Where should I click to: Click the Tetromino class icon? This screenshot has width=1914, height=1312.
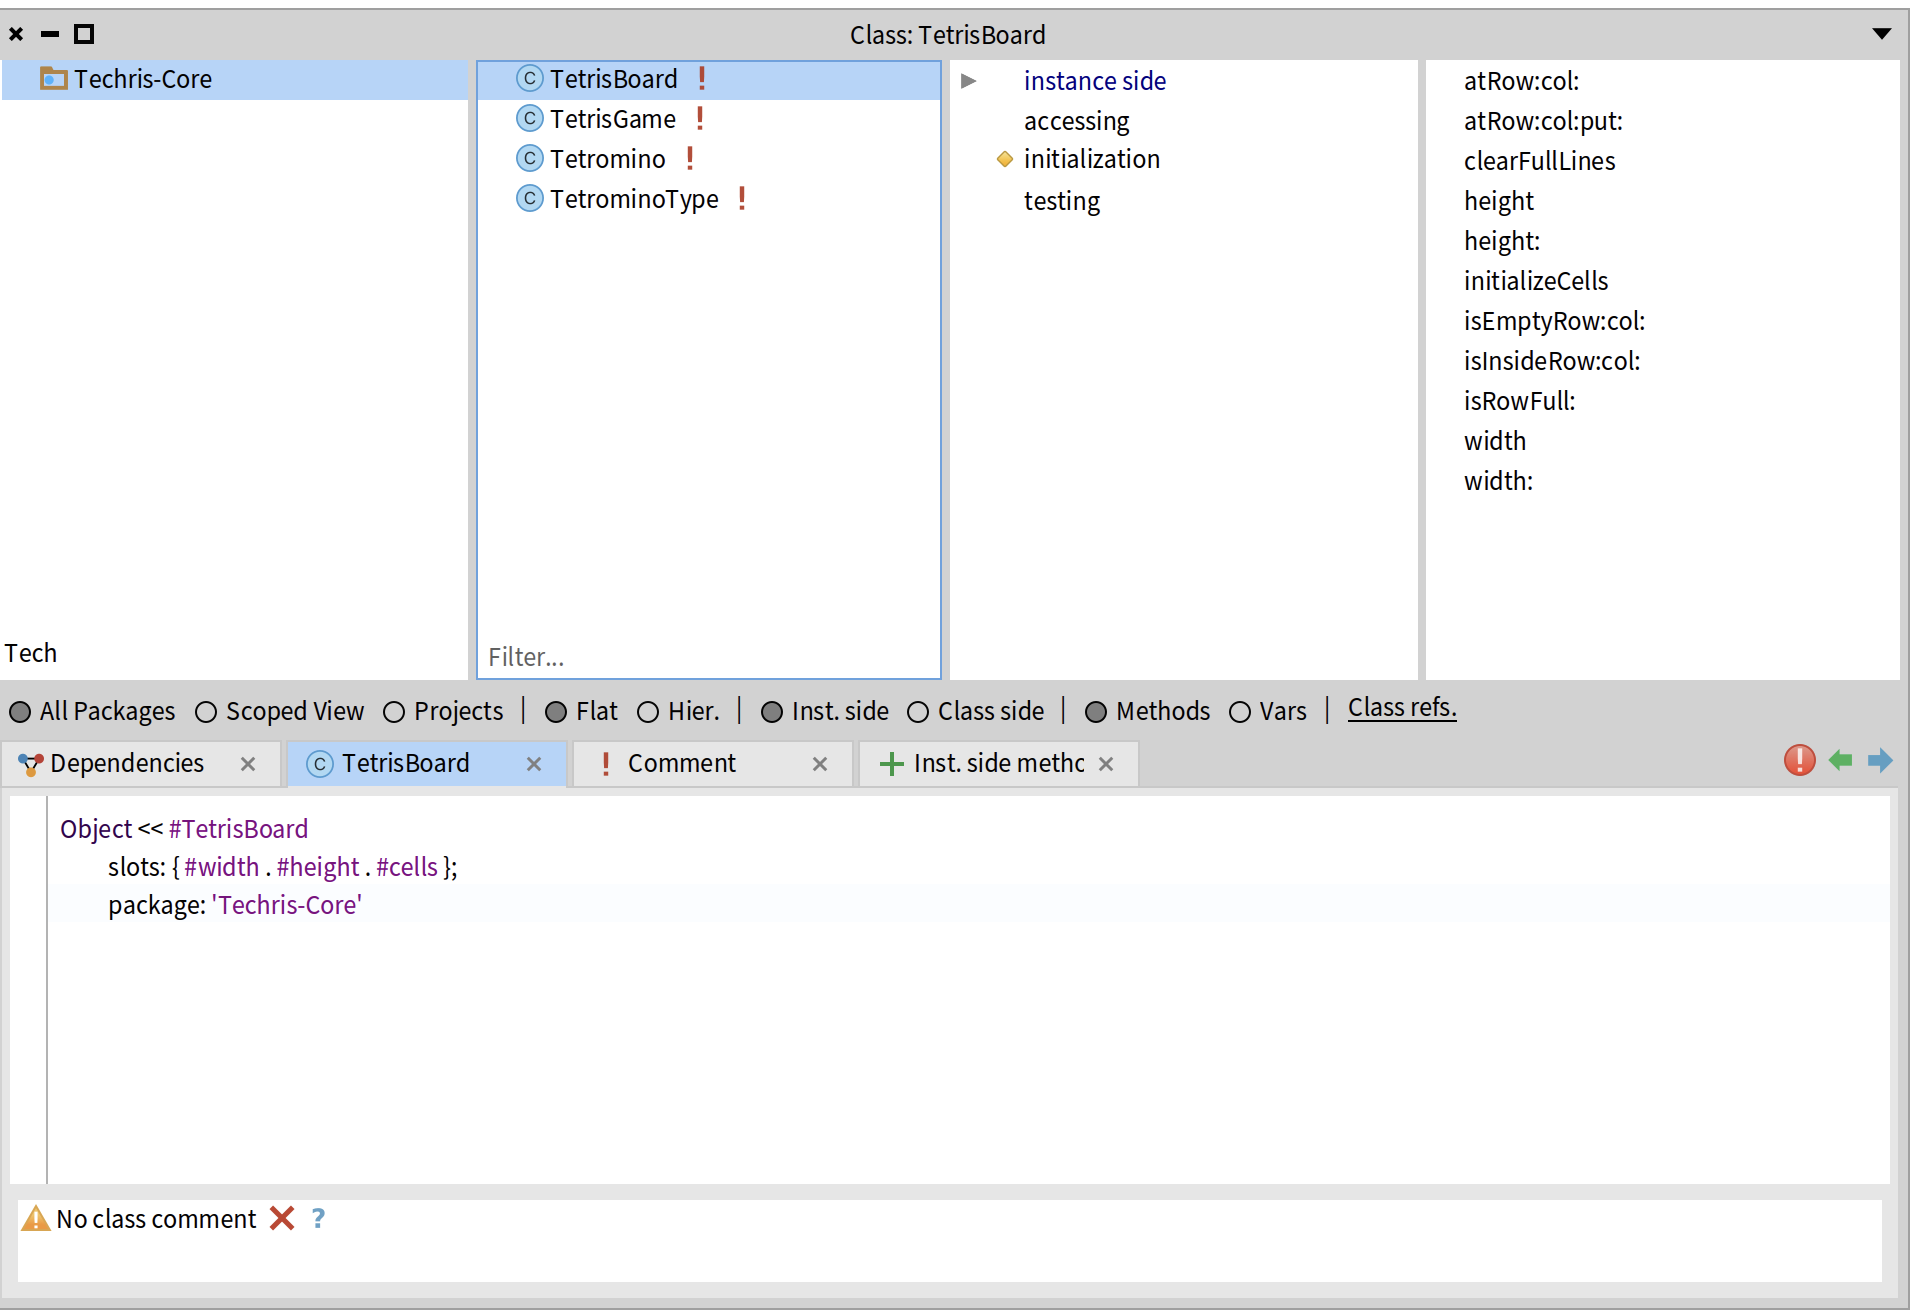pos(529,159)
